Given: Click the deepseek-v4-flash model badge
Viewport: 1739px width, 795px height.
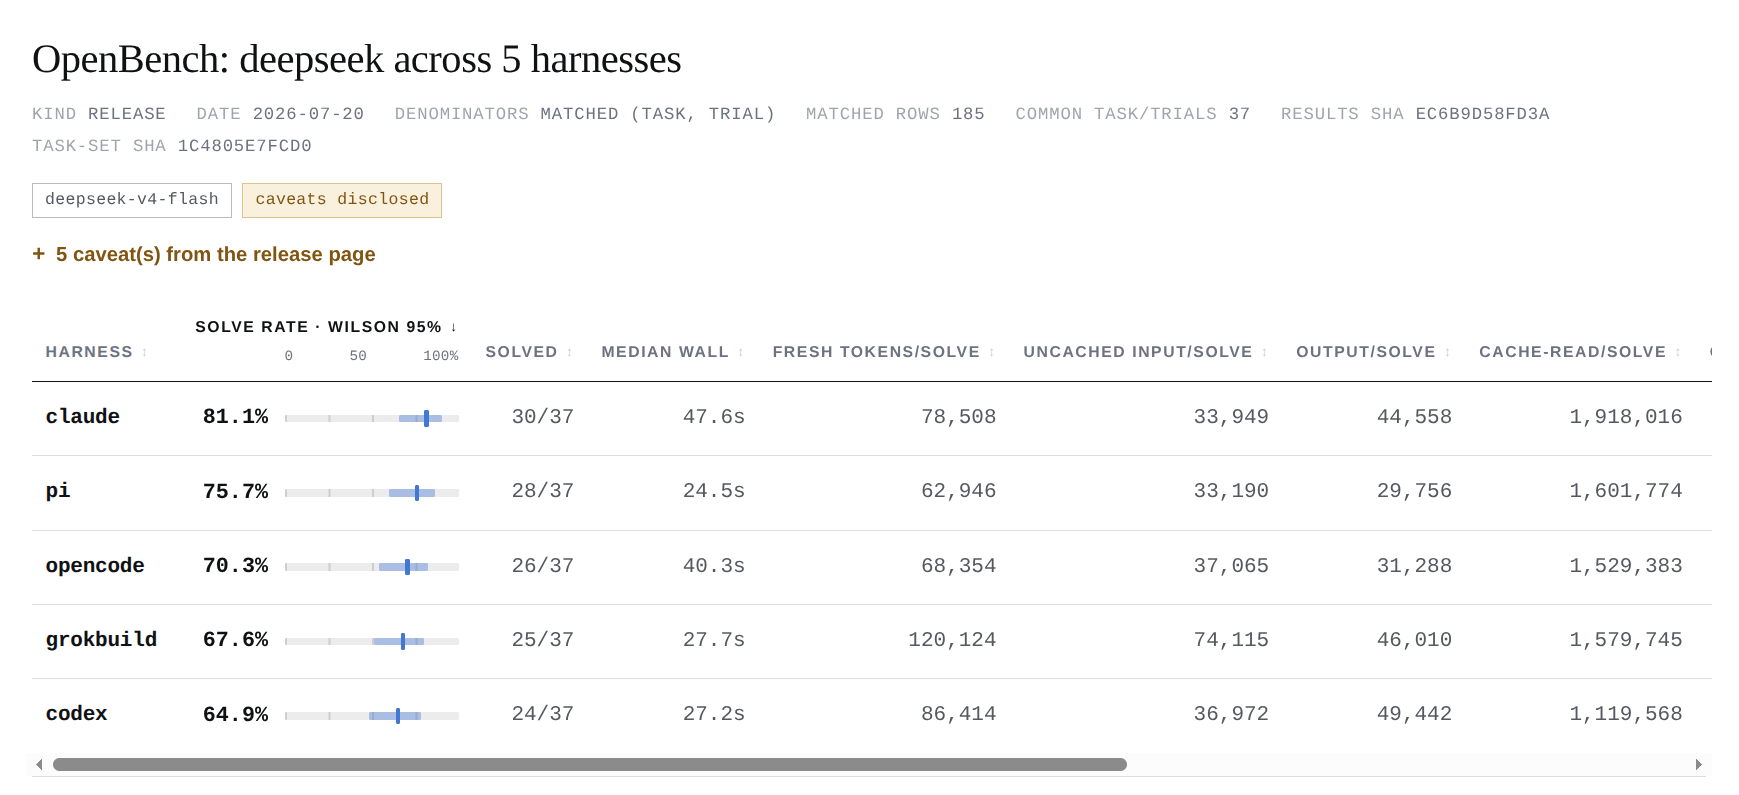Looking at the screenshot, I should point(132,200).
